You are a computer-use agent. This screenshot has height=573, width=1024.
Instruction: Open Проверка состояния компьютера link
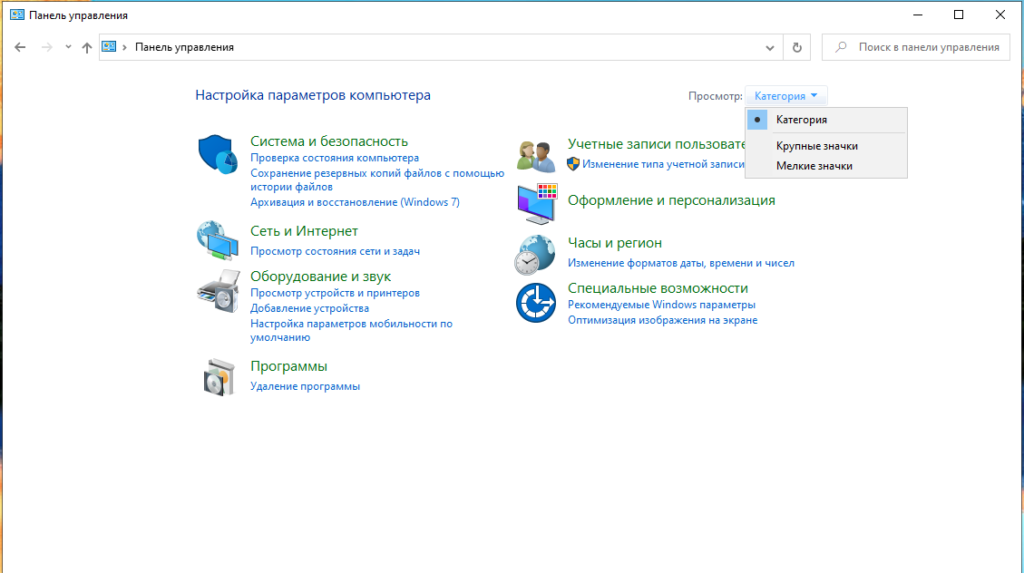(x=334, y=158)
